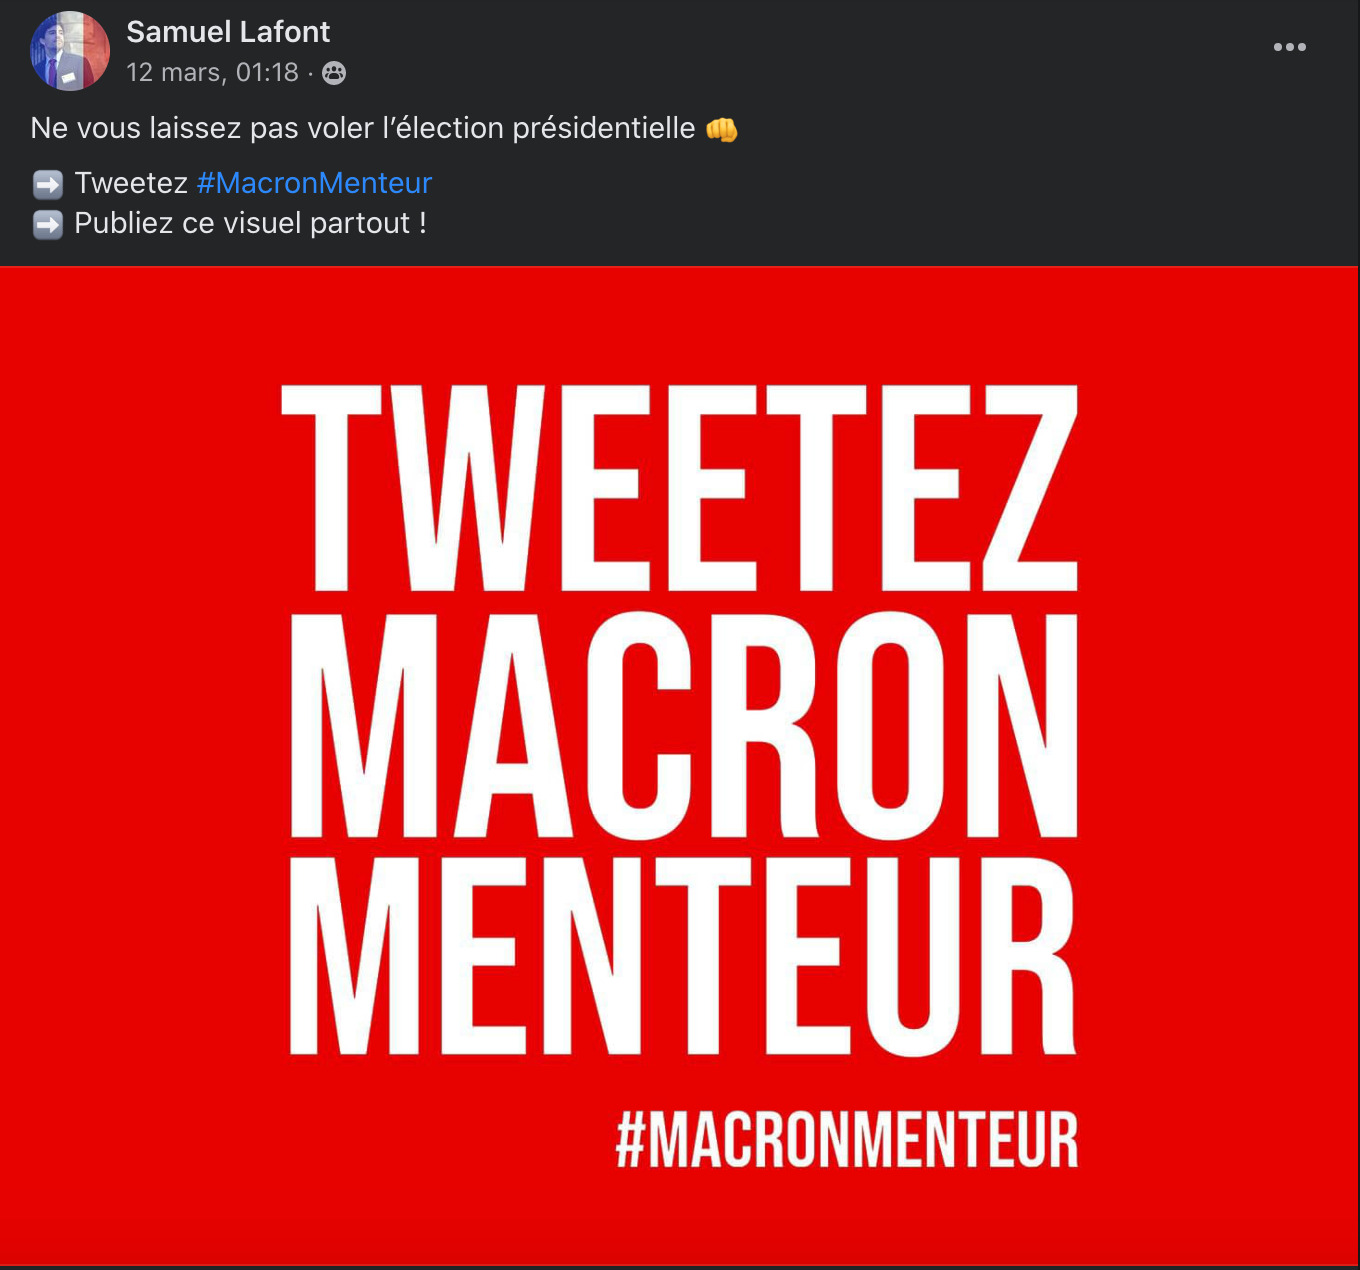
Task: Click the arrow emoji before Tweetez
Action: click(x=48, y=184)
